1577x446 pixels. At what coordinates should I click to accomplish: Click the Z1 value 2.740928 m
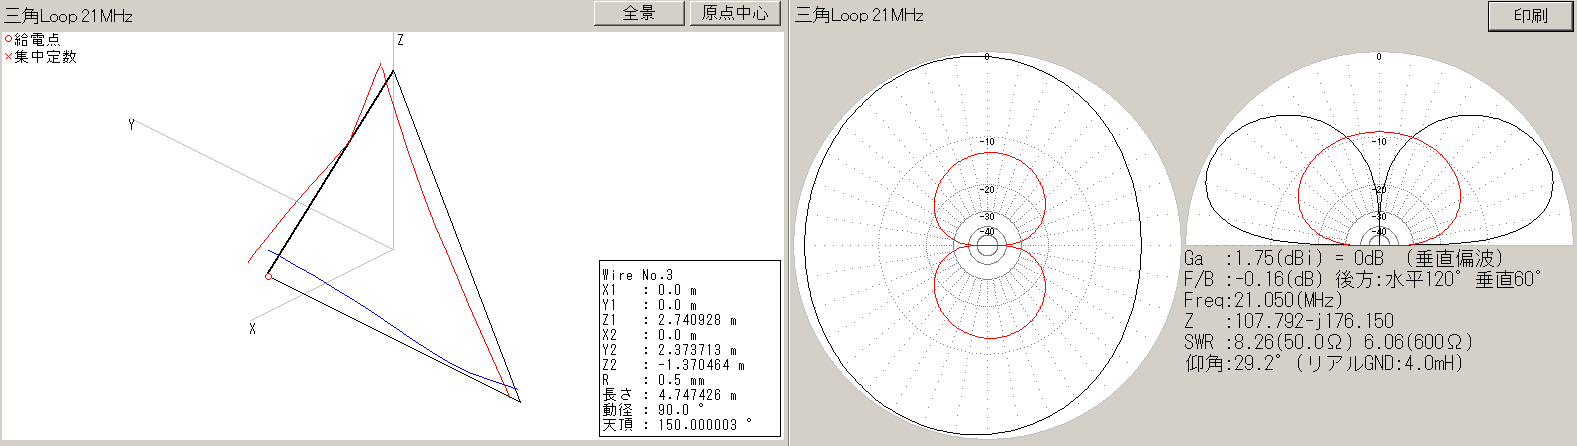[696, 320]
